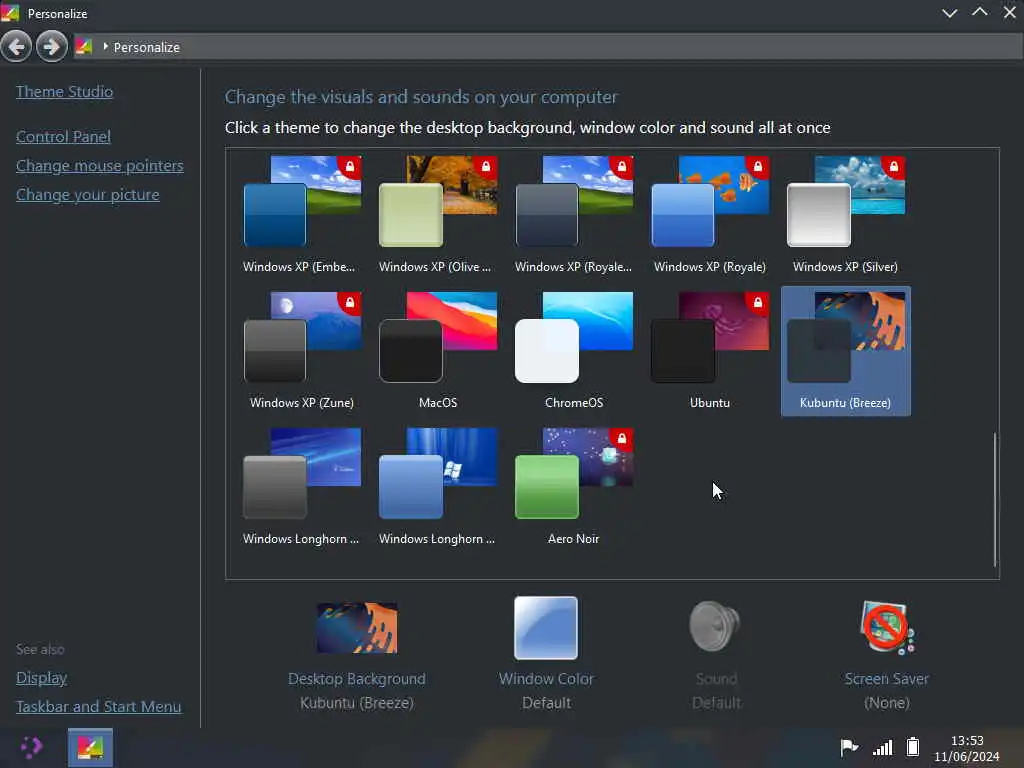1024x768 pixels.
Task: Click the 'Change the visuals and sounds' heading
Action: tap(421, 97)
